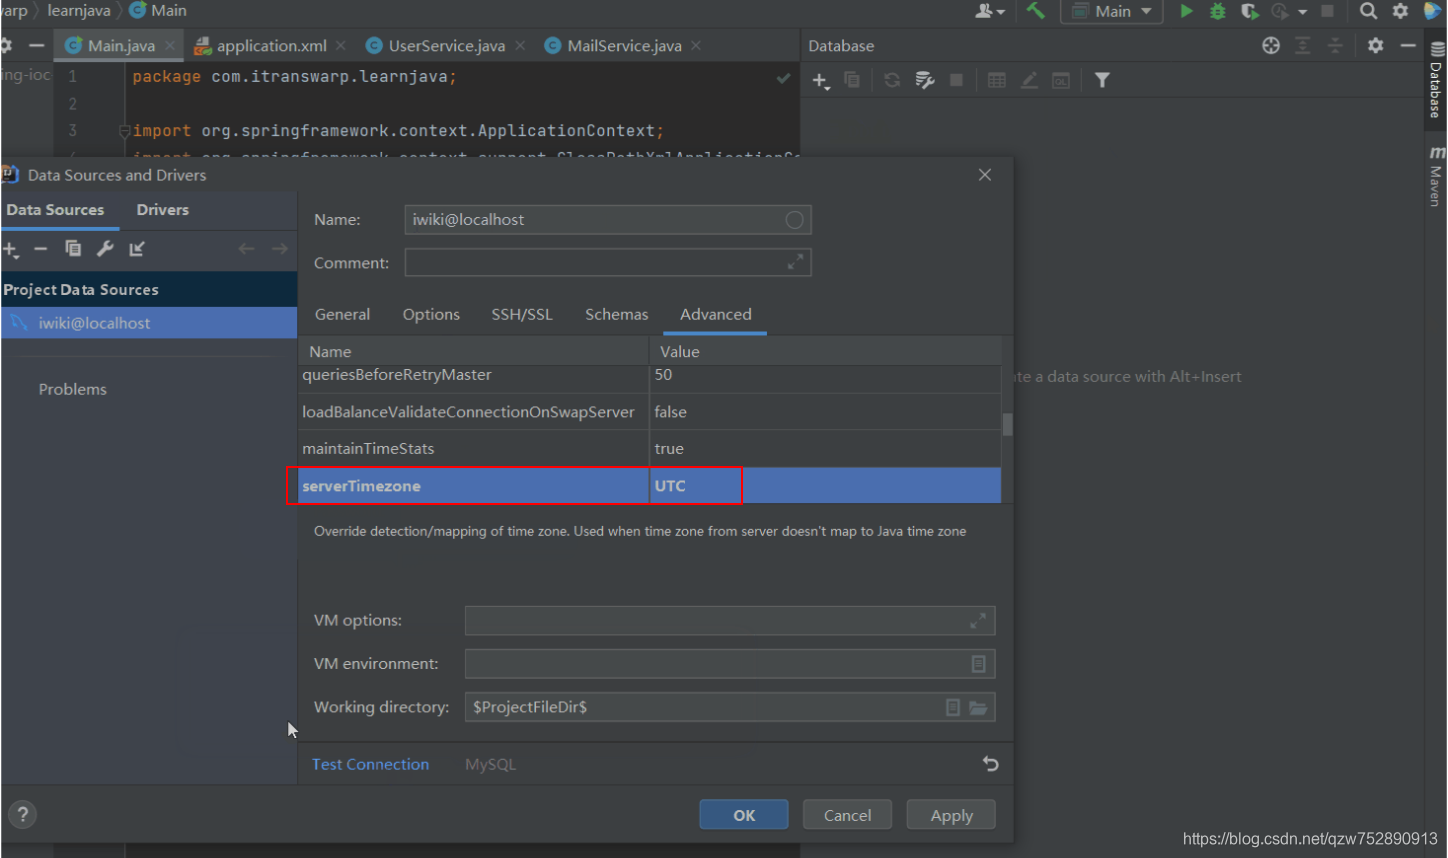
Task: Run Main with the green play icon
Action: tap(1186, 11)
